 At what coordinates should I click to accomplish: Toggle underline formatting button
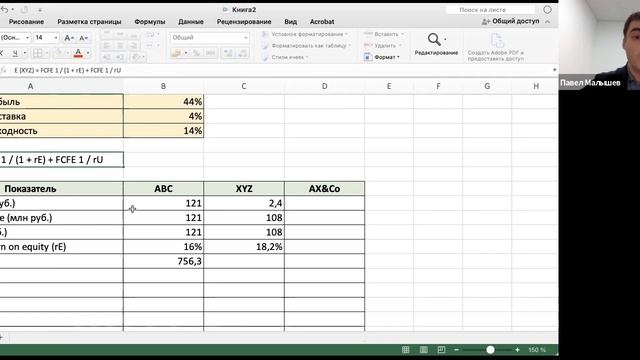(15, 53)
